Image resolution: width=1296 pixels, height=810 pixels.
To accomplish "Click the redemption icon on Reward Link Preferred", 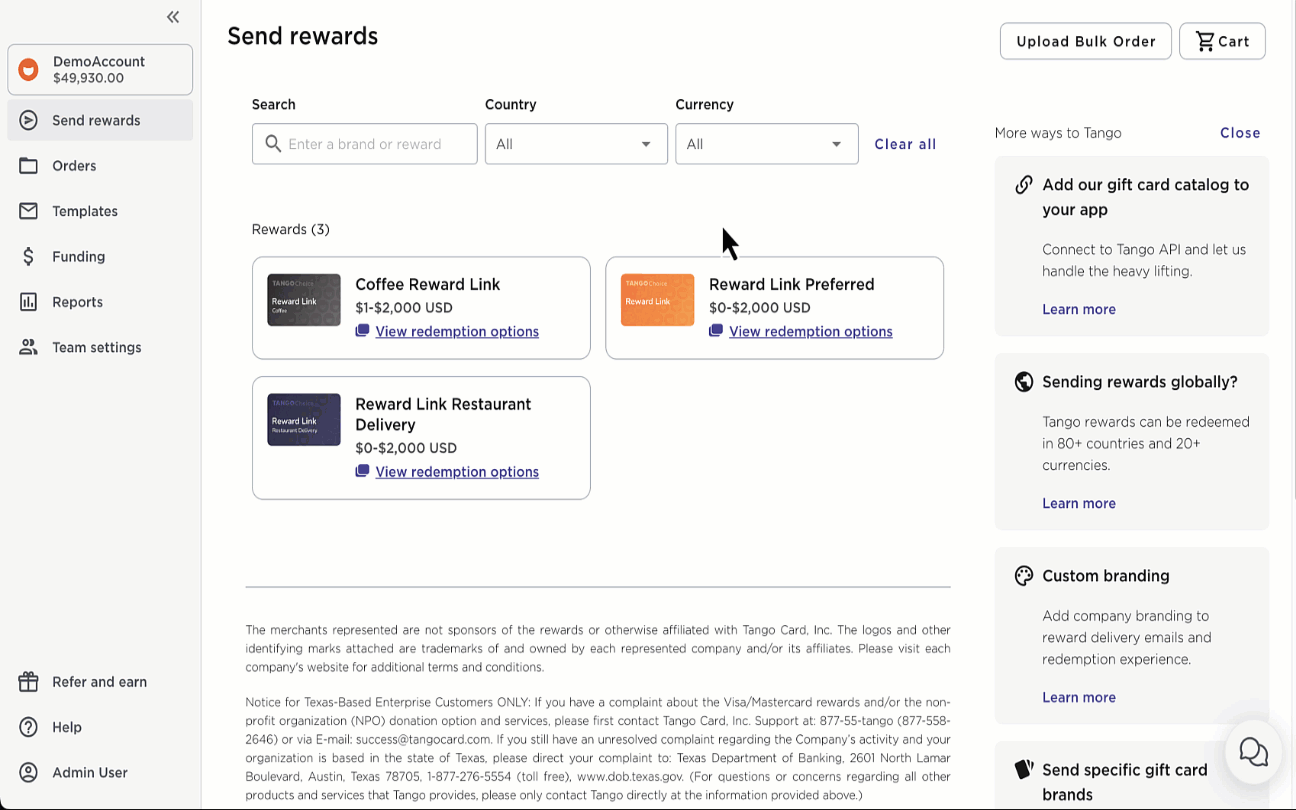I will [716, 331].
